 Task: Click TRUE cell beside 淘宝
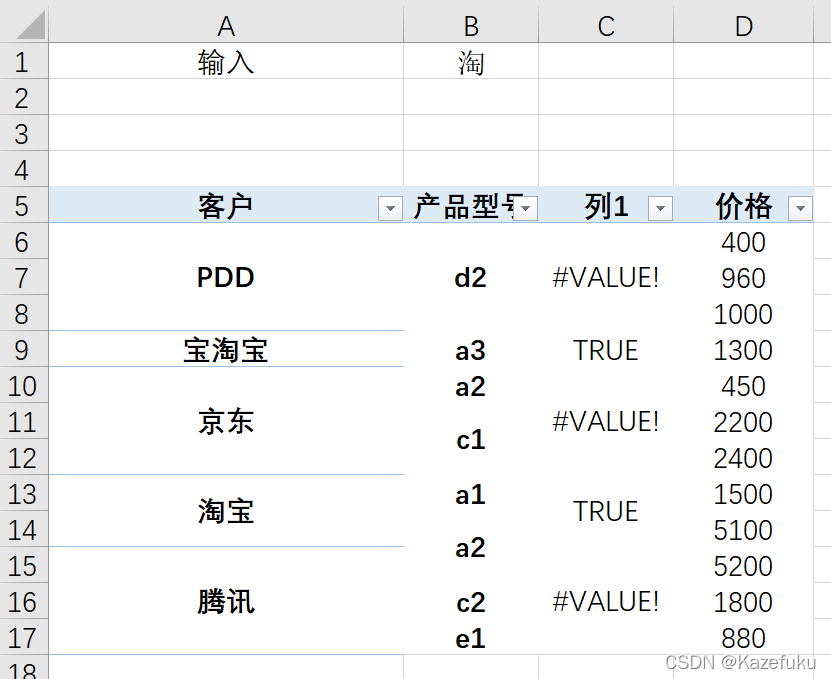tap(606, 512)
